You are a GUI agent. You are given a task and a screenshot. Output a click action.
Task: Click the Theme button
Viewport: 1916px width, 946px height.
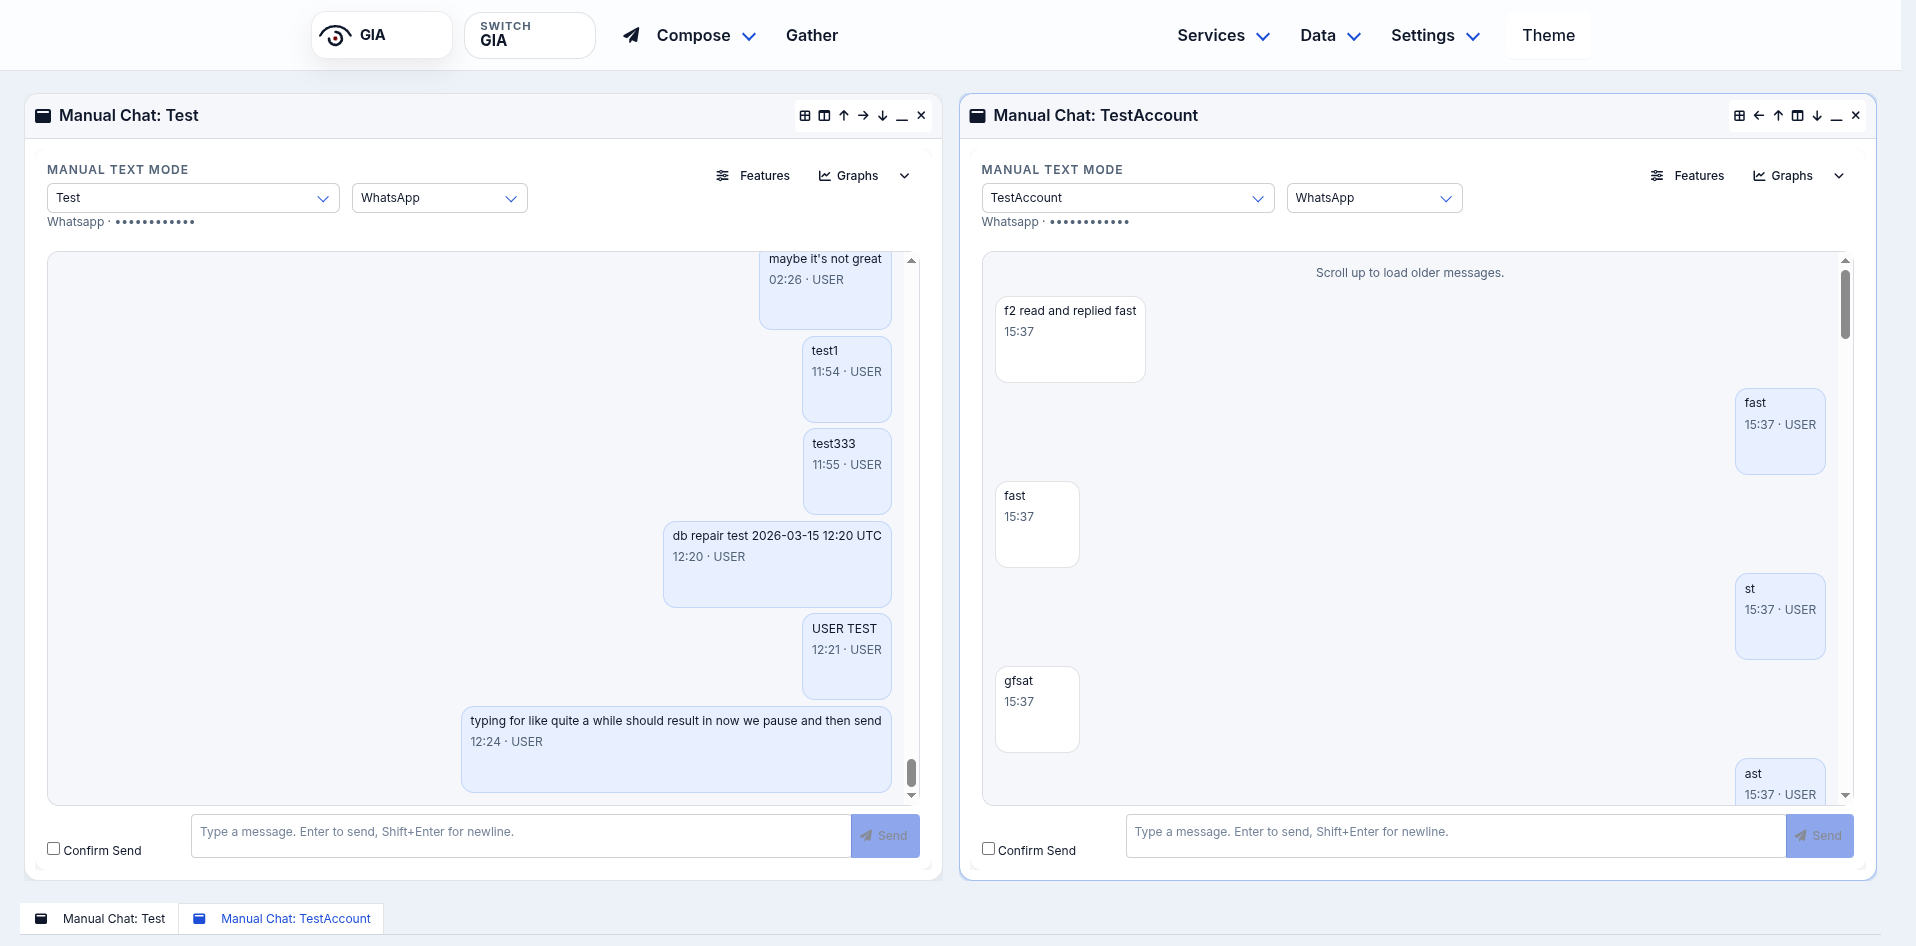(1547, 35)
